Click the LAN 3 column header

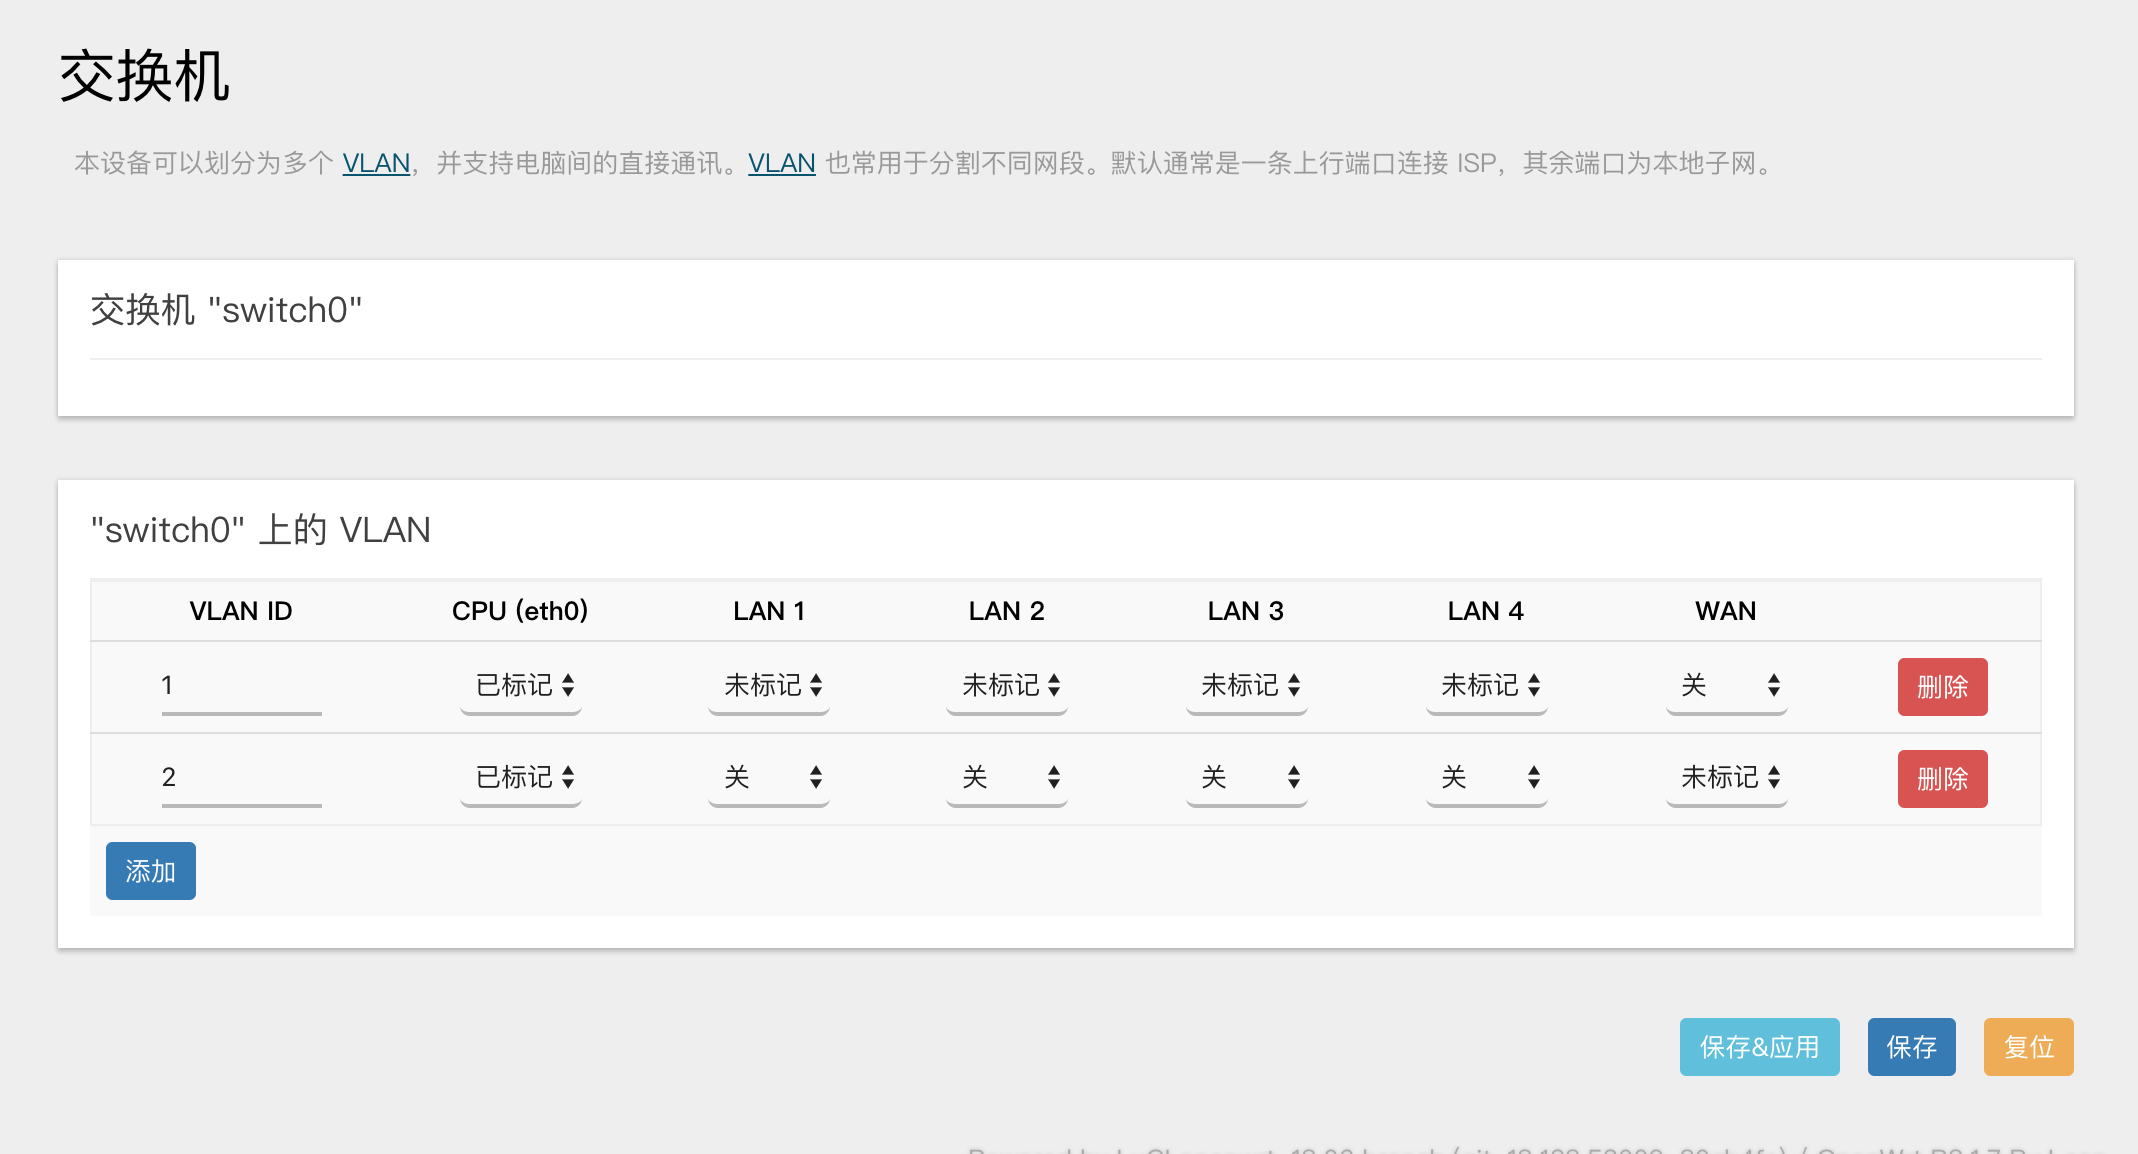pyautogui.click(x=1246, y=611)
